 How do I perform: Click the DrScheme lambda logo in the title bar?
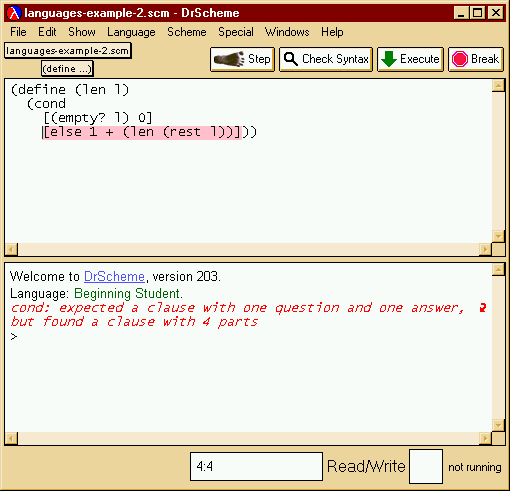click(x=14, y=13)
